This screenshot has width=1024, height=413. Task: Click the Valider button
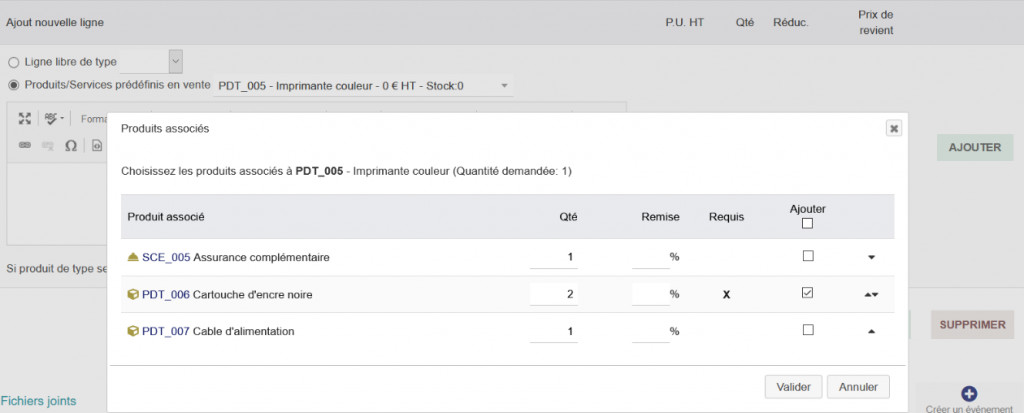(x=793, y=386)
